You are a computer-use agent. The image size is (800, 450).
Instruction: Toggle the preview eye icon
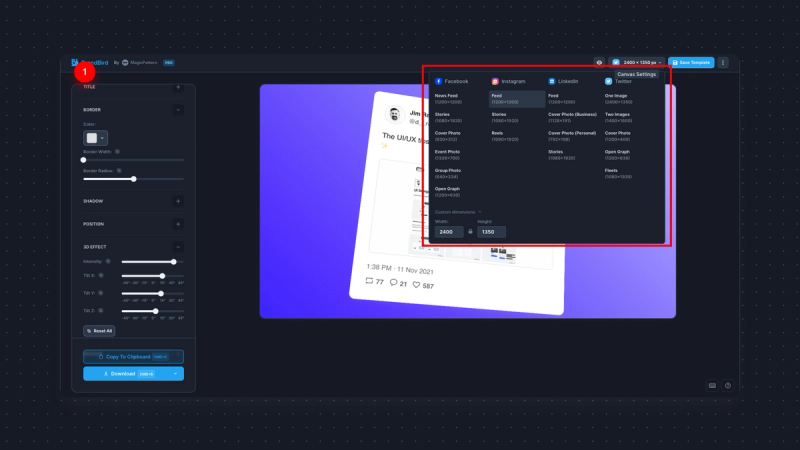(x=599, y=62)
